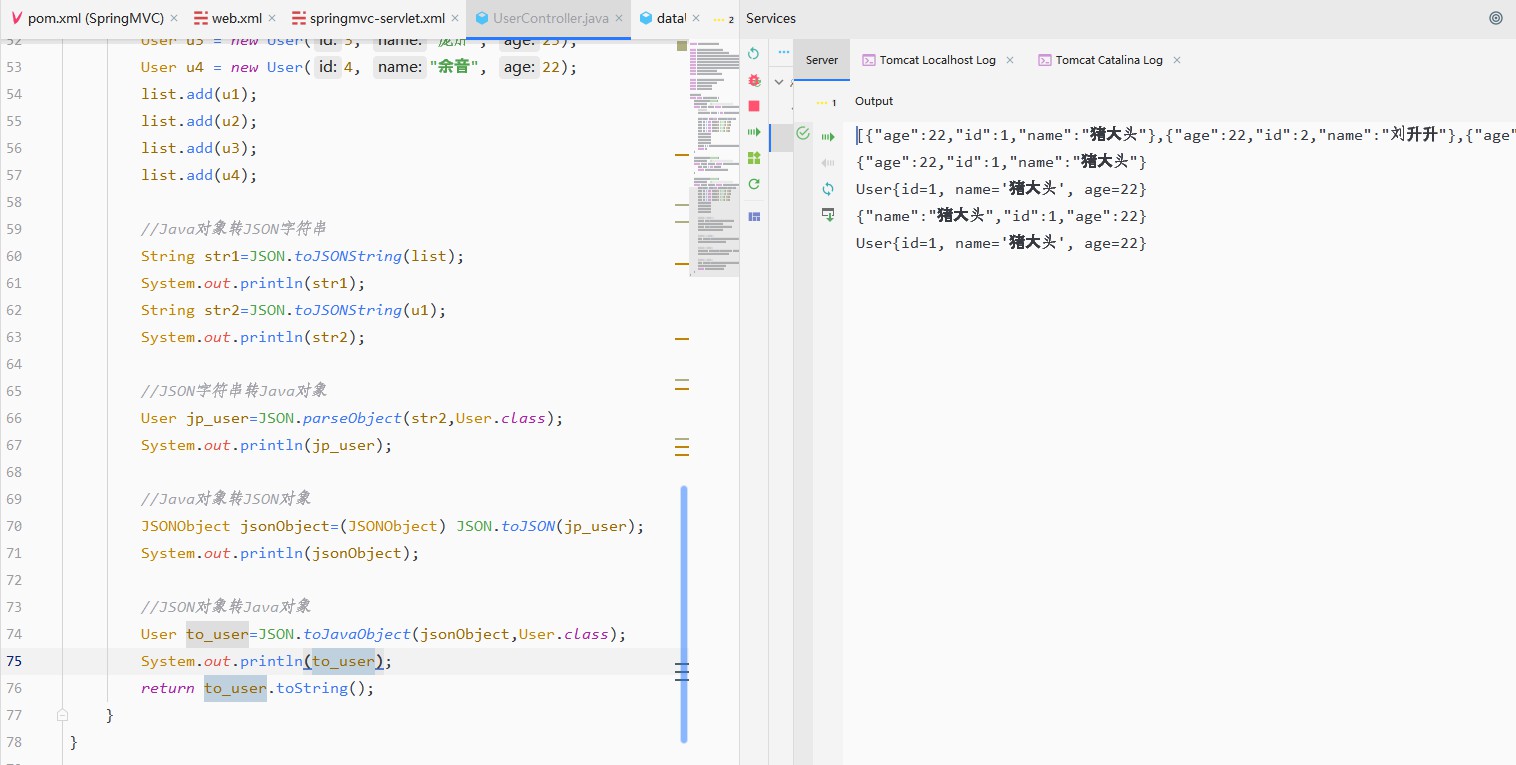Click the green Deploy All arrow icon

(x=754, y=132)
